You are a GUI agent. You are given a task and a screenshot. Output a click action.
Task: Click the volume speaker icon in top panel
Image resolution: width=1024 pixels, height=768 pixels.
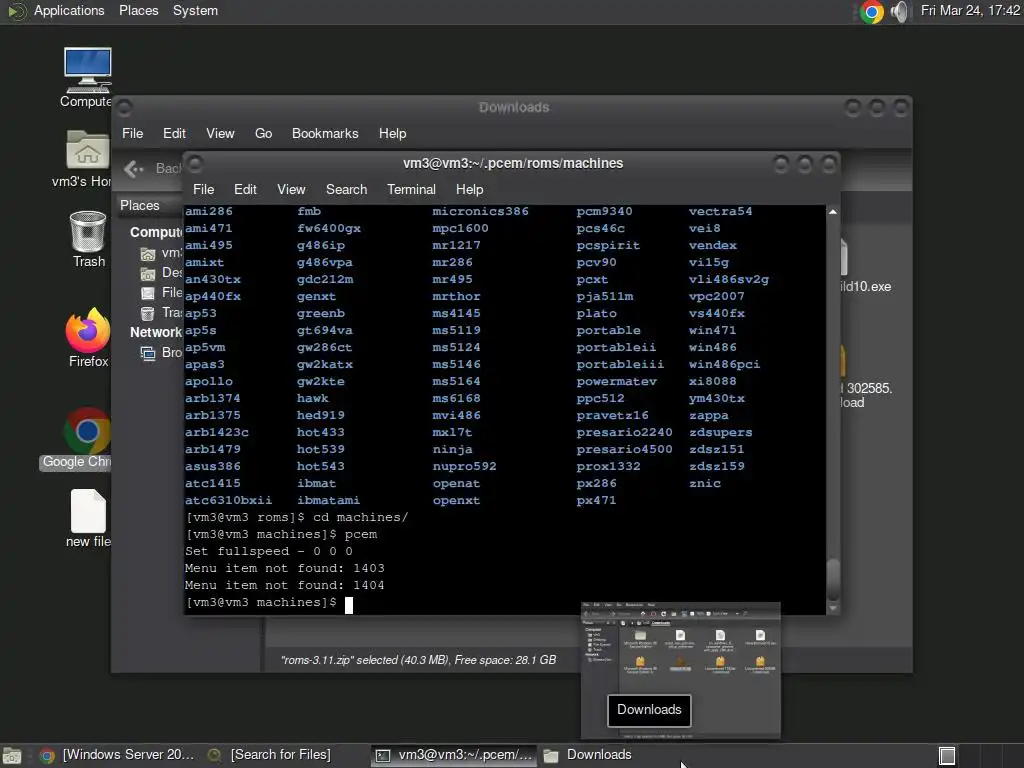(x=900, y=11)
